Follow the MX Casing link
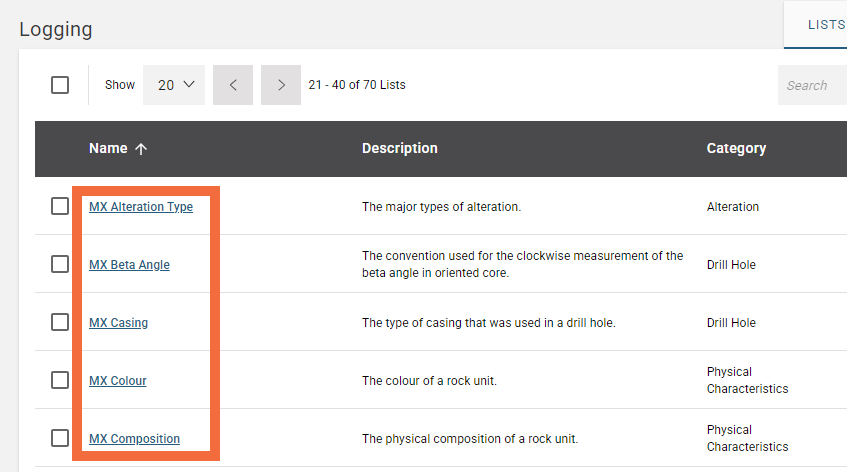Screen dimensions: 847x472 [118, 323]
